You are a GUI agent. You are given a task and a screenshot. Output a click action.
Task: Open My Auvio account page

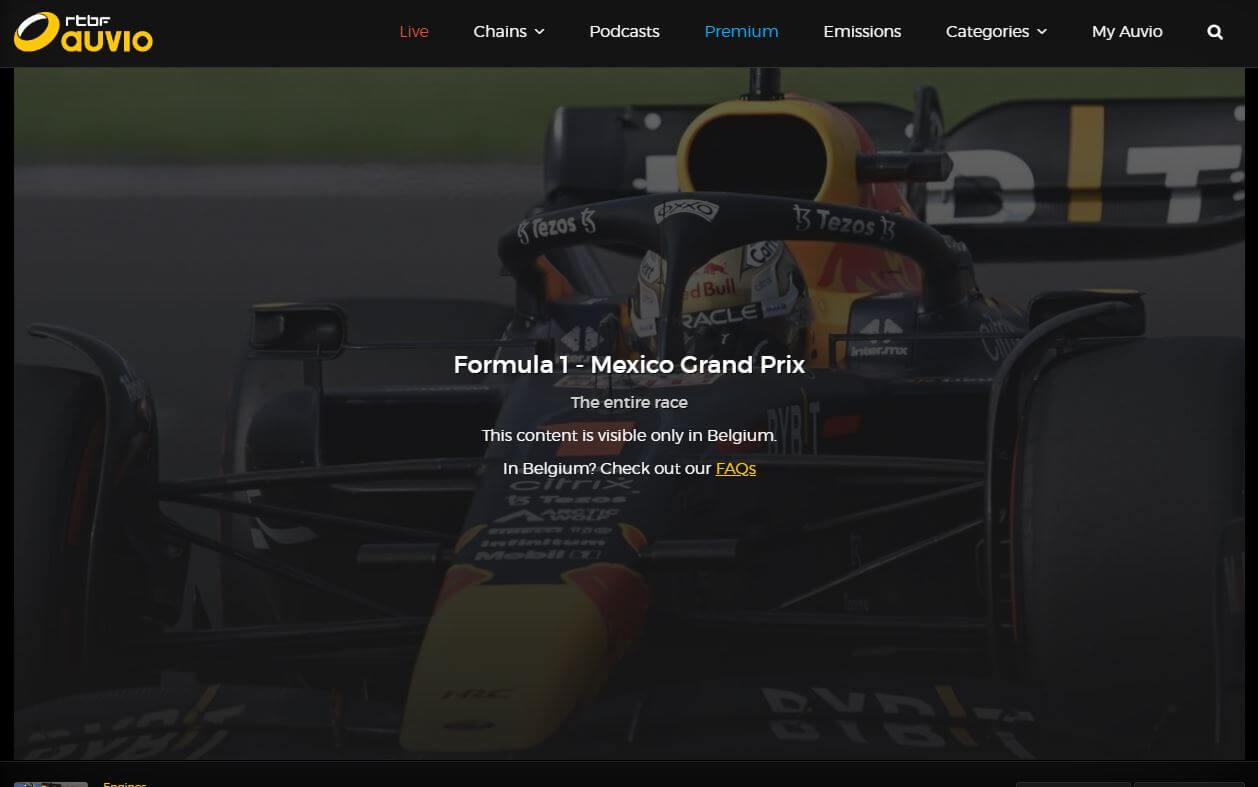(1127, 32)
